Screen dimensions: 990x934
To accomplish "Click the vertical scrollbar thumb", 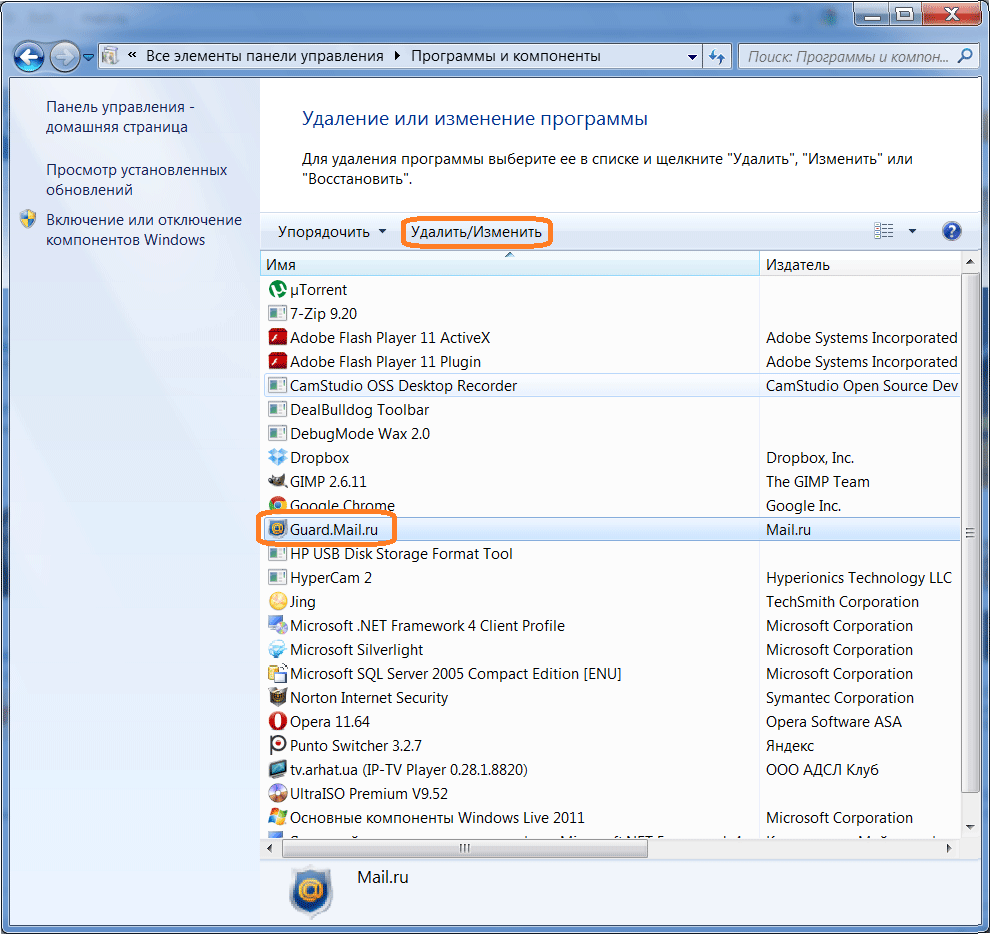I will tap(970, 533).
